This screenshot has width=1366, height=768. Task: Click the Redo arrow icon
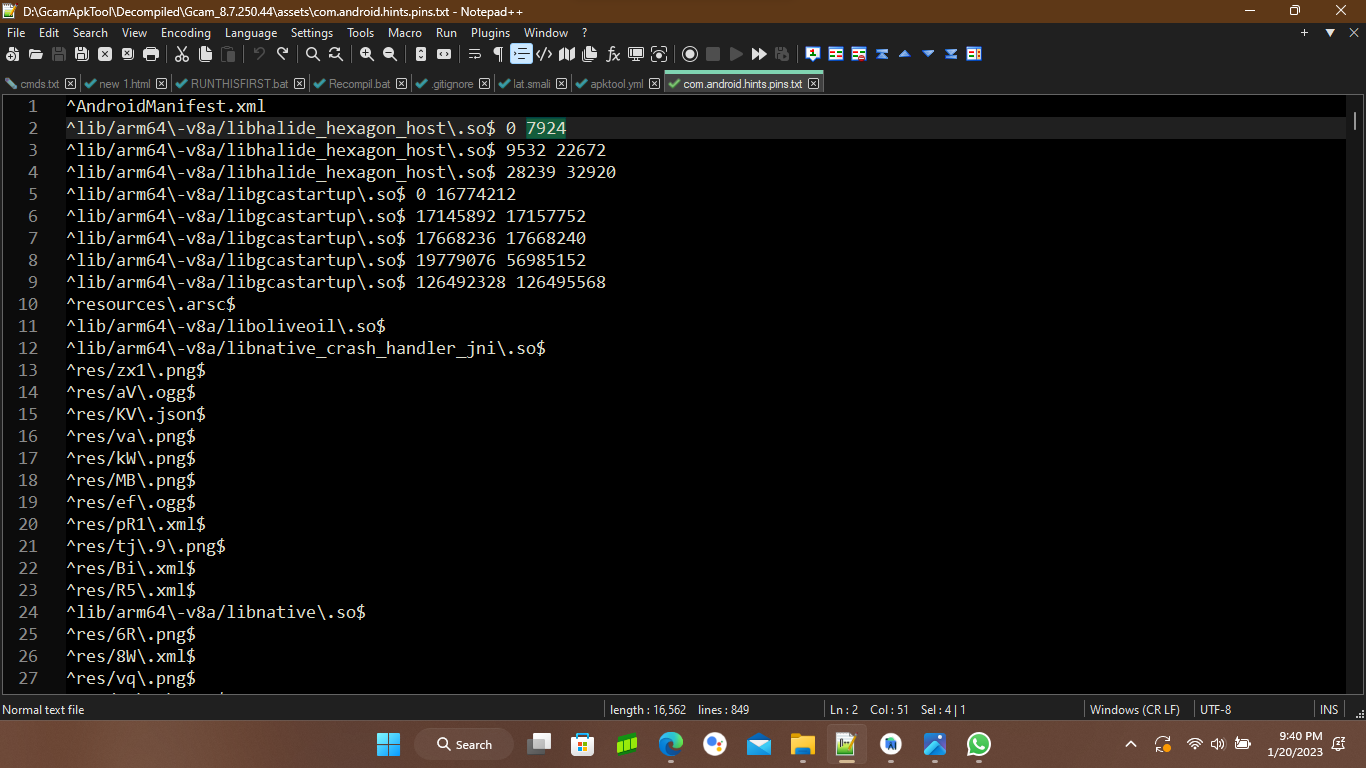tap(282, 54)
